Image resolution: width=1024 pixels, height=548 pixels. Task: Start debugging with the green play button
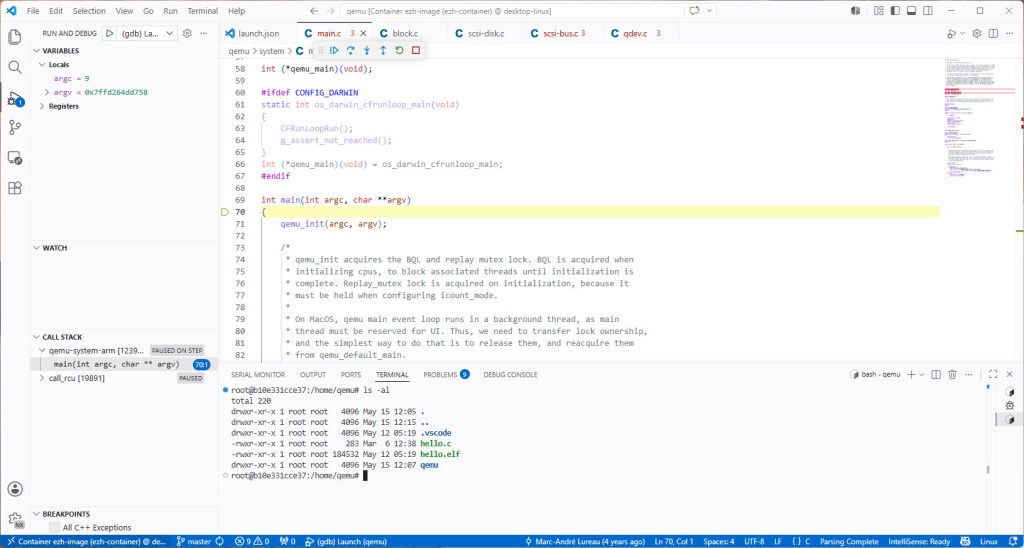coord(110,33)
